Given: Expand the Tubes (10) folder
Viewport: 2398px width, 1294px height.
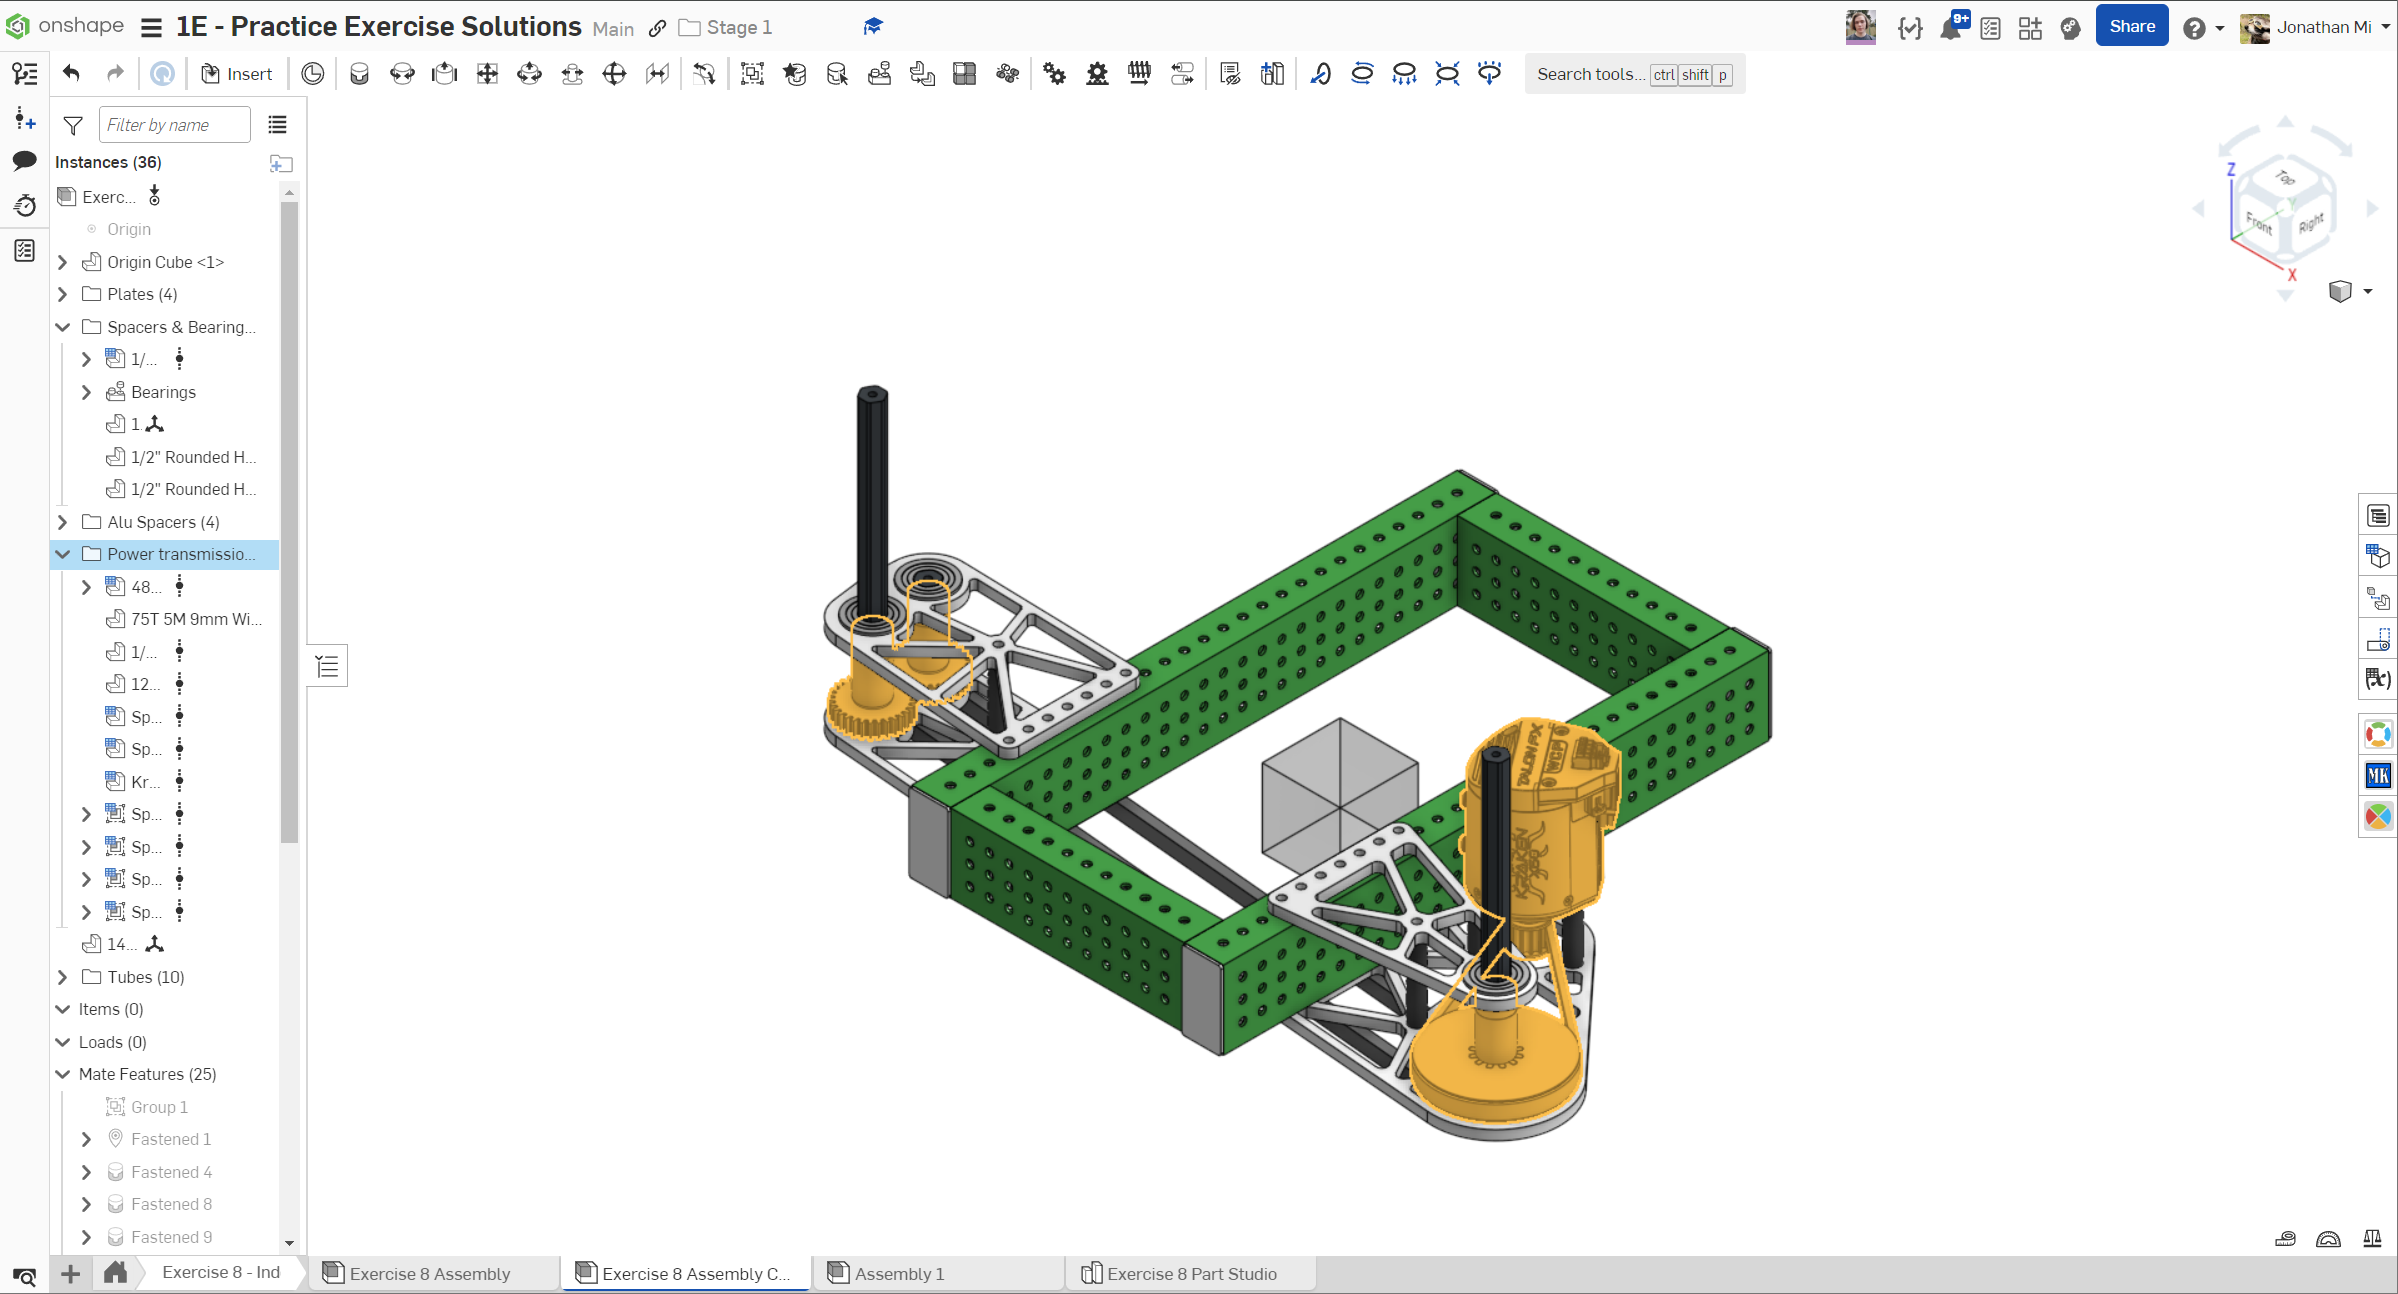Looking at the screenshot, I should tap(63, 977).
